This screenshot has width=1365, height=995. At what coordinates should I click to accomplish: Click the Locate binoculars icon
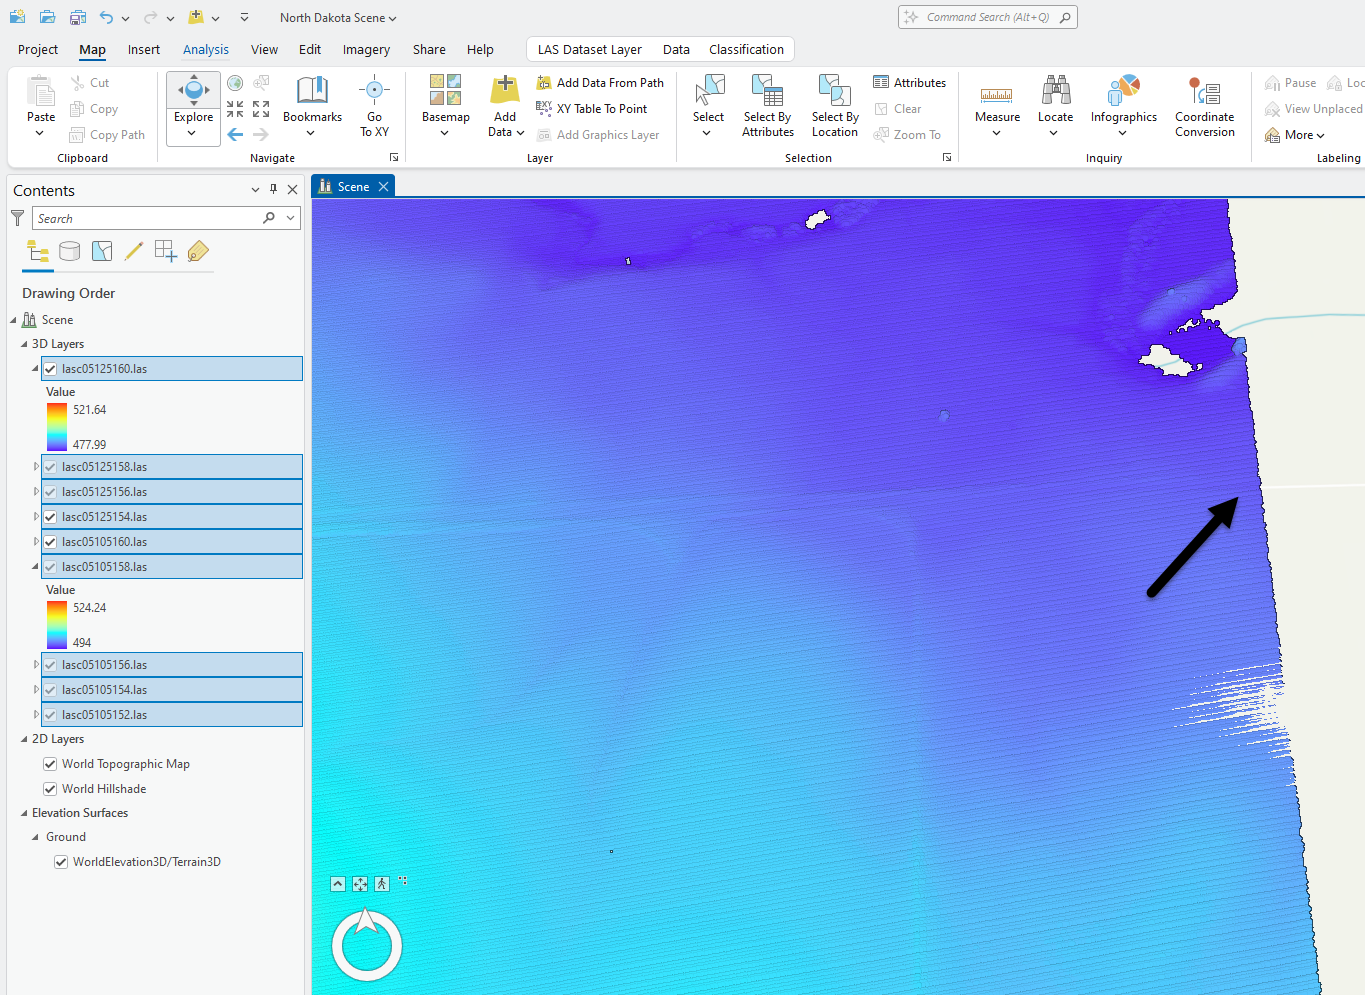pos(1055,92)
